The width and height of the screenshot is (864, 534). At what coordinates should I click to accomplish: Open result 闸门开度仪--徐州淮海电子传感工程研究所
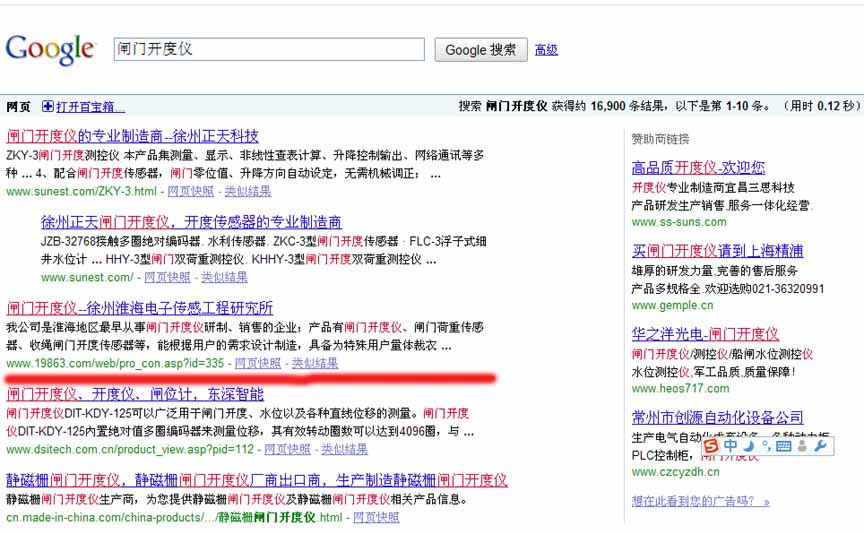pyautogui.click(x=139, y=308)
